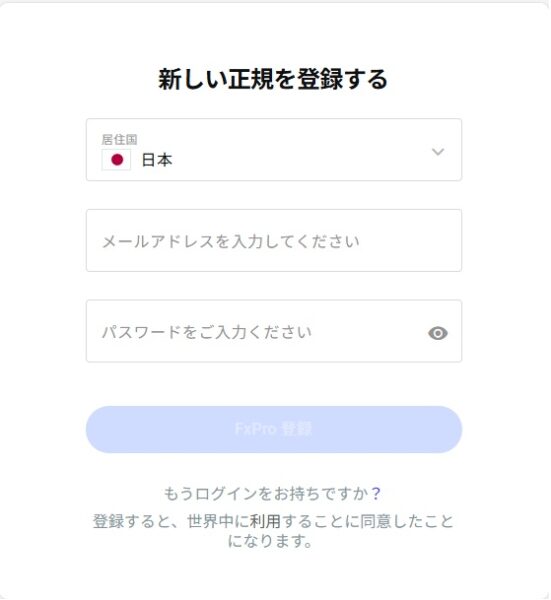
Task: Open the 利用 terms link
Action: point(265,521)
